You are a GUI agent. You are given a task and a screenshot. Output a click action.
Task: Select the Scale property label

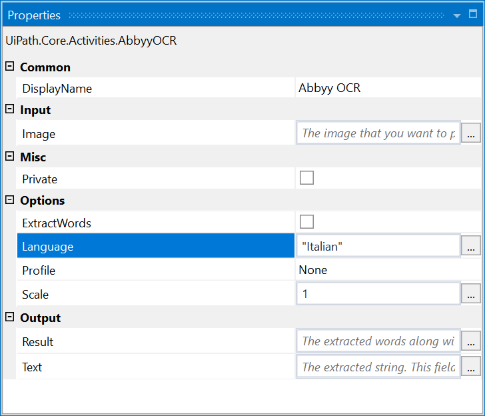point(35,294)
